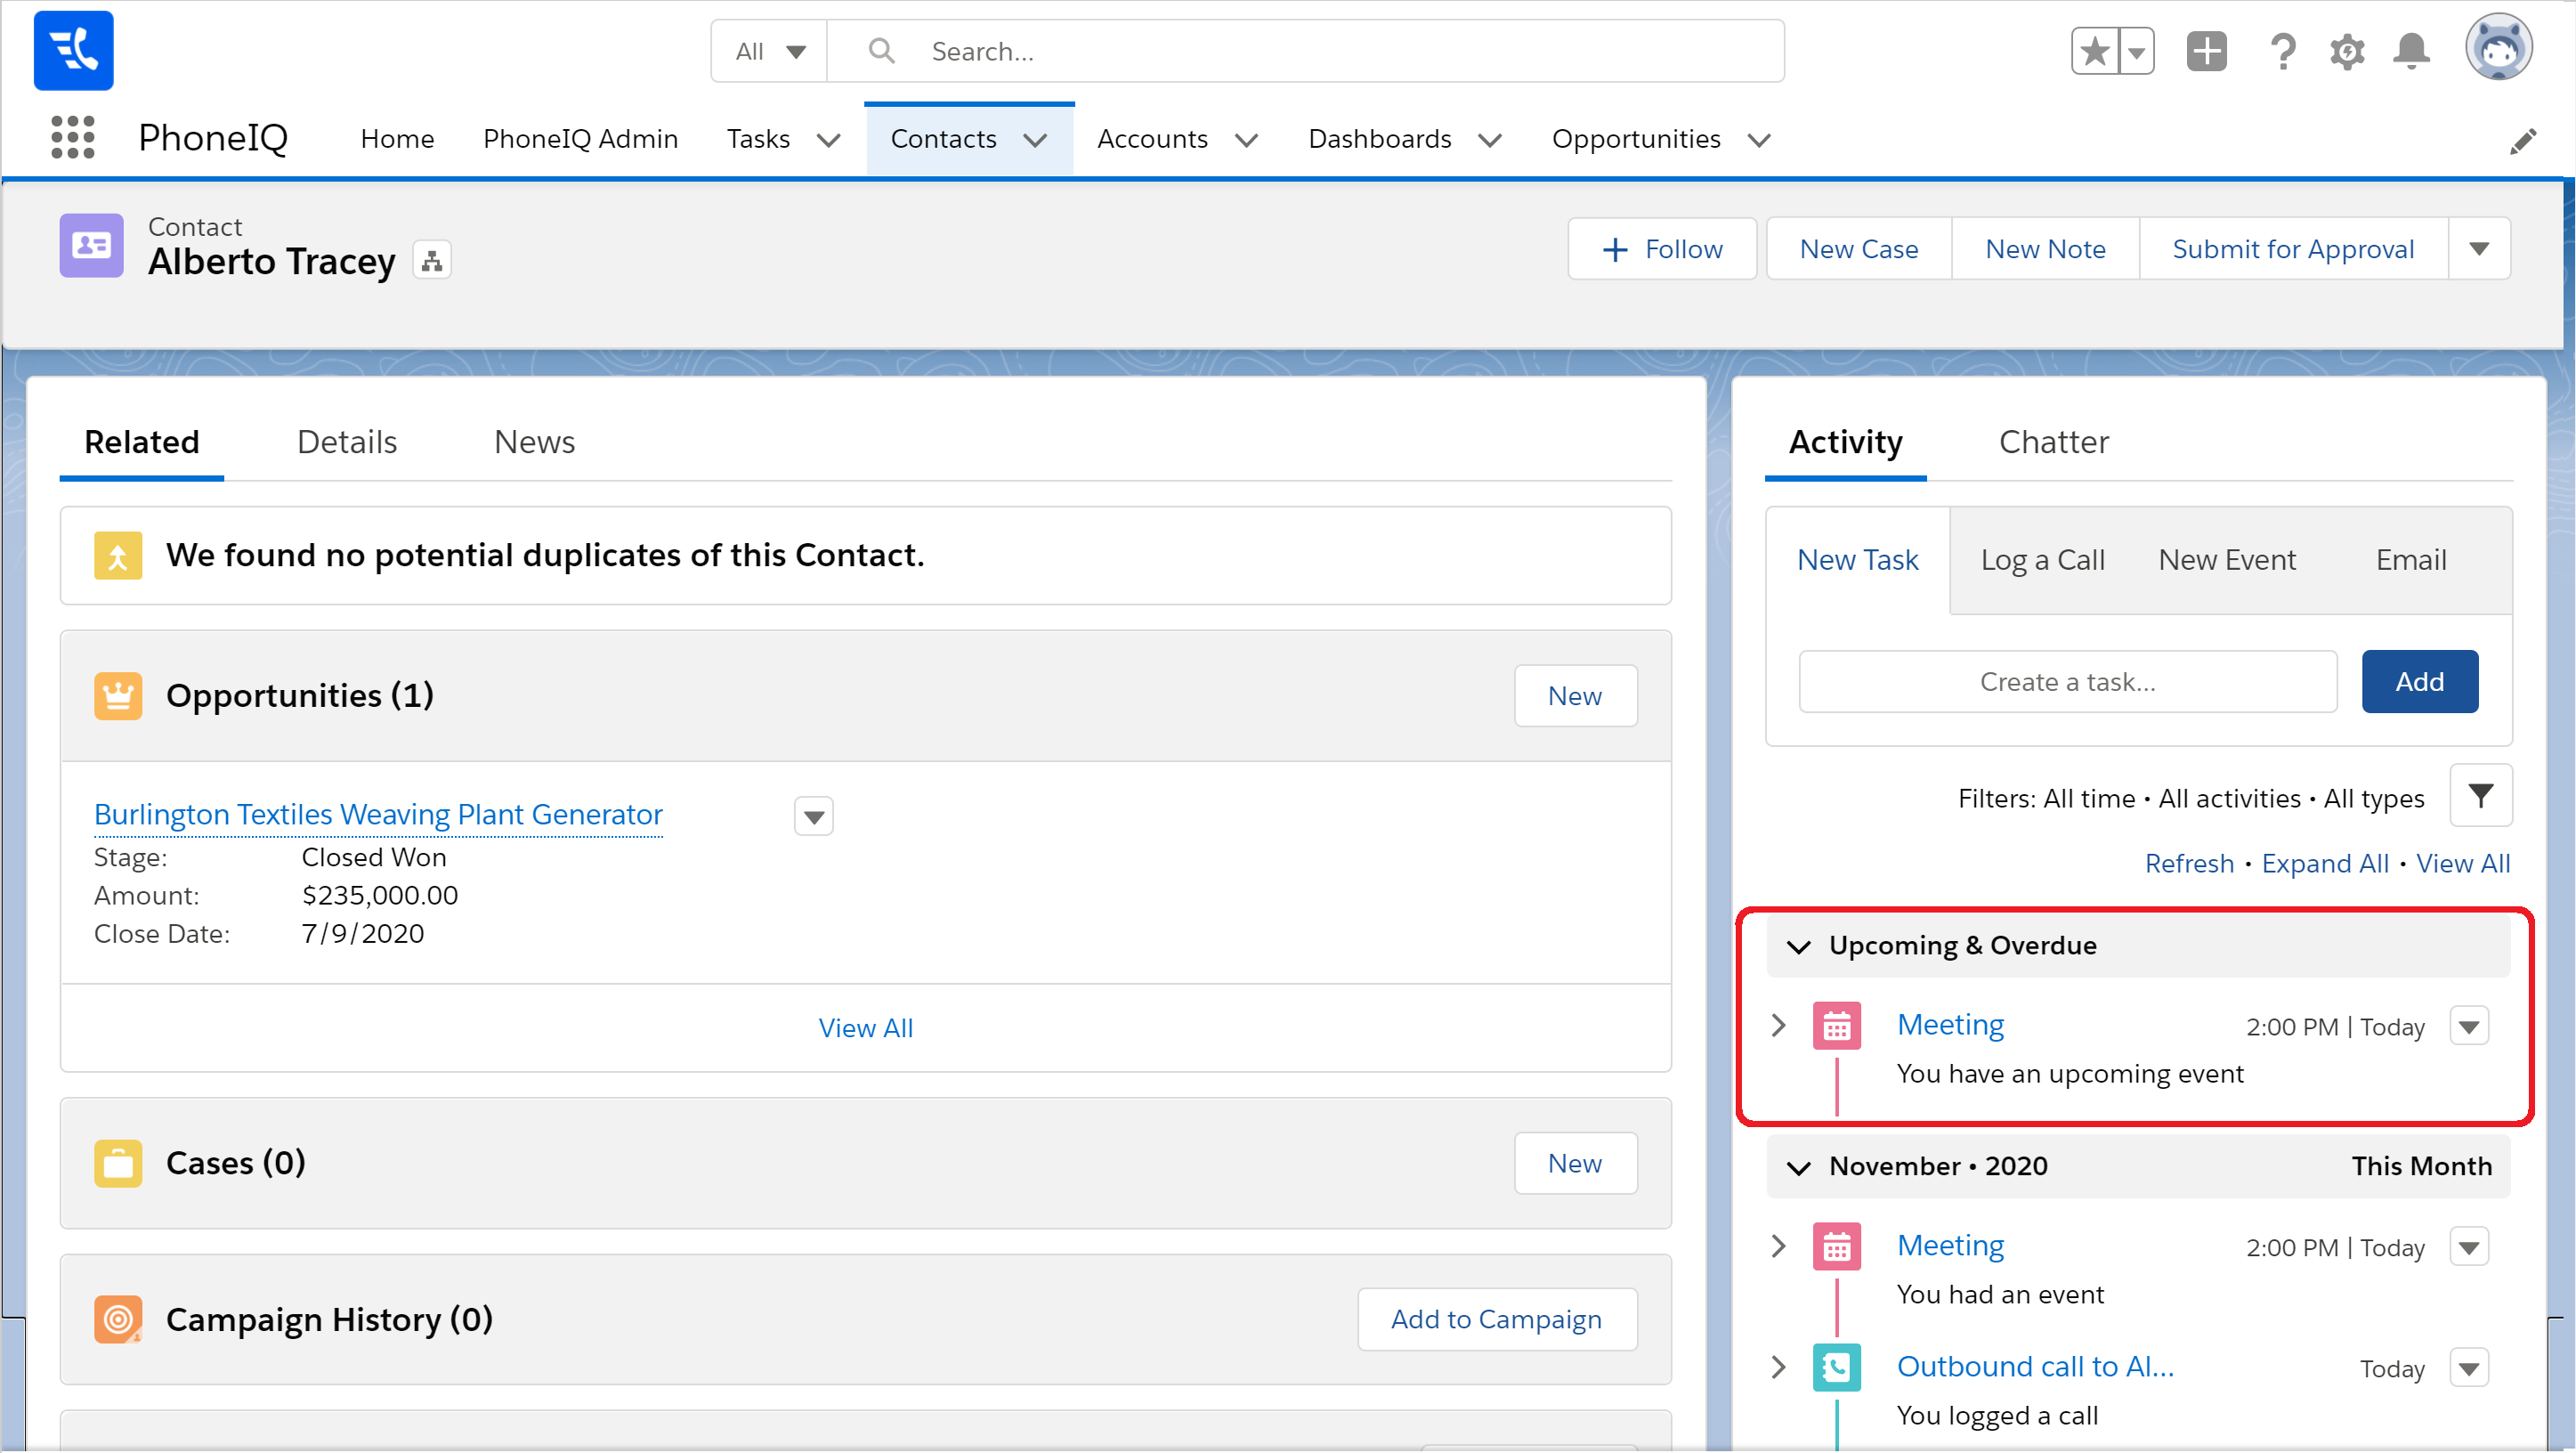Expand the Outbound call timeline item
2576x1453 pixels.
tap(1778, 1368)
